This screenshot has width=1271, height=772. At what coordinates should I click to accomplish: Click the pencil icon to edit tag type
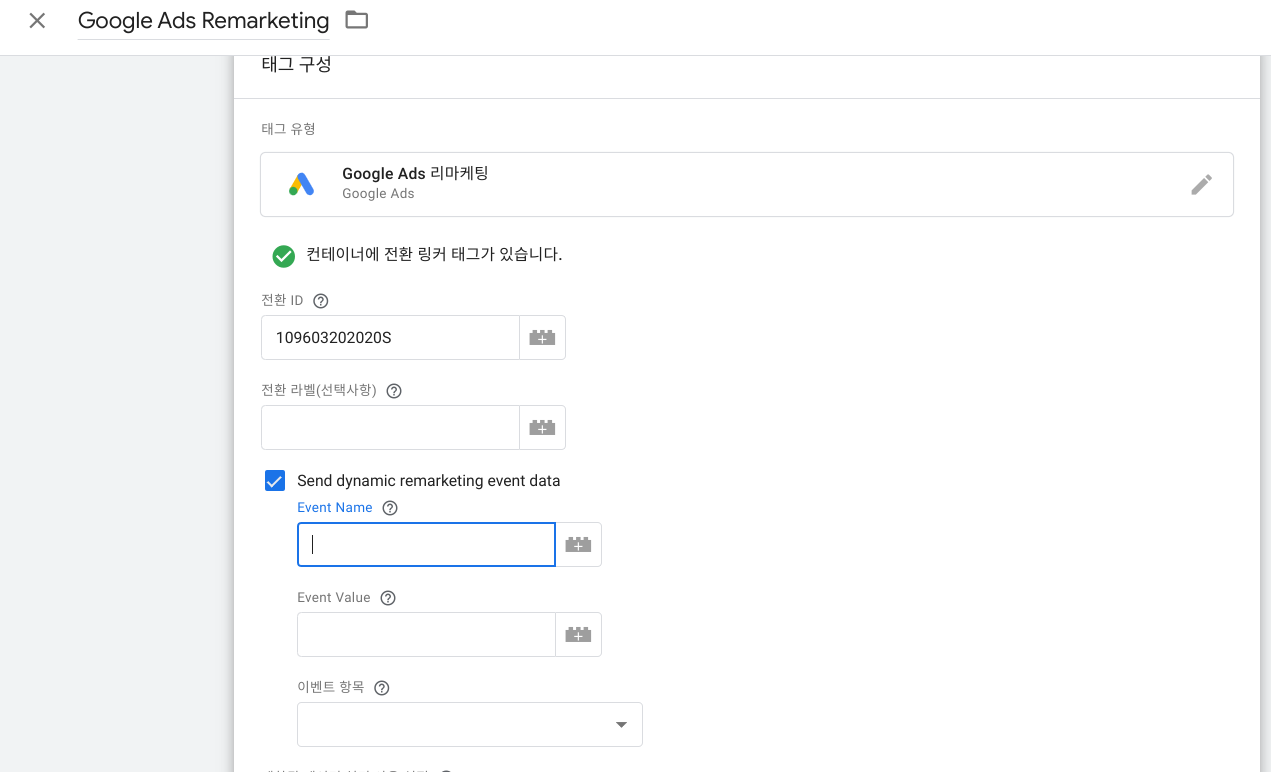pyautogui.click(x=1201, y=184)
